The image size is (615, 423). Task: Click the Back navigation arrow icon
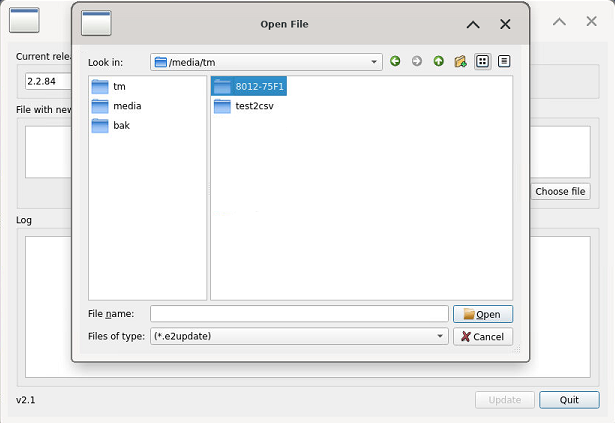point(395,62)
